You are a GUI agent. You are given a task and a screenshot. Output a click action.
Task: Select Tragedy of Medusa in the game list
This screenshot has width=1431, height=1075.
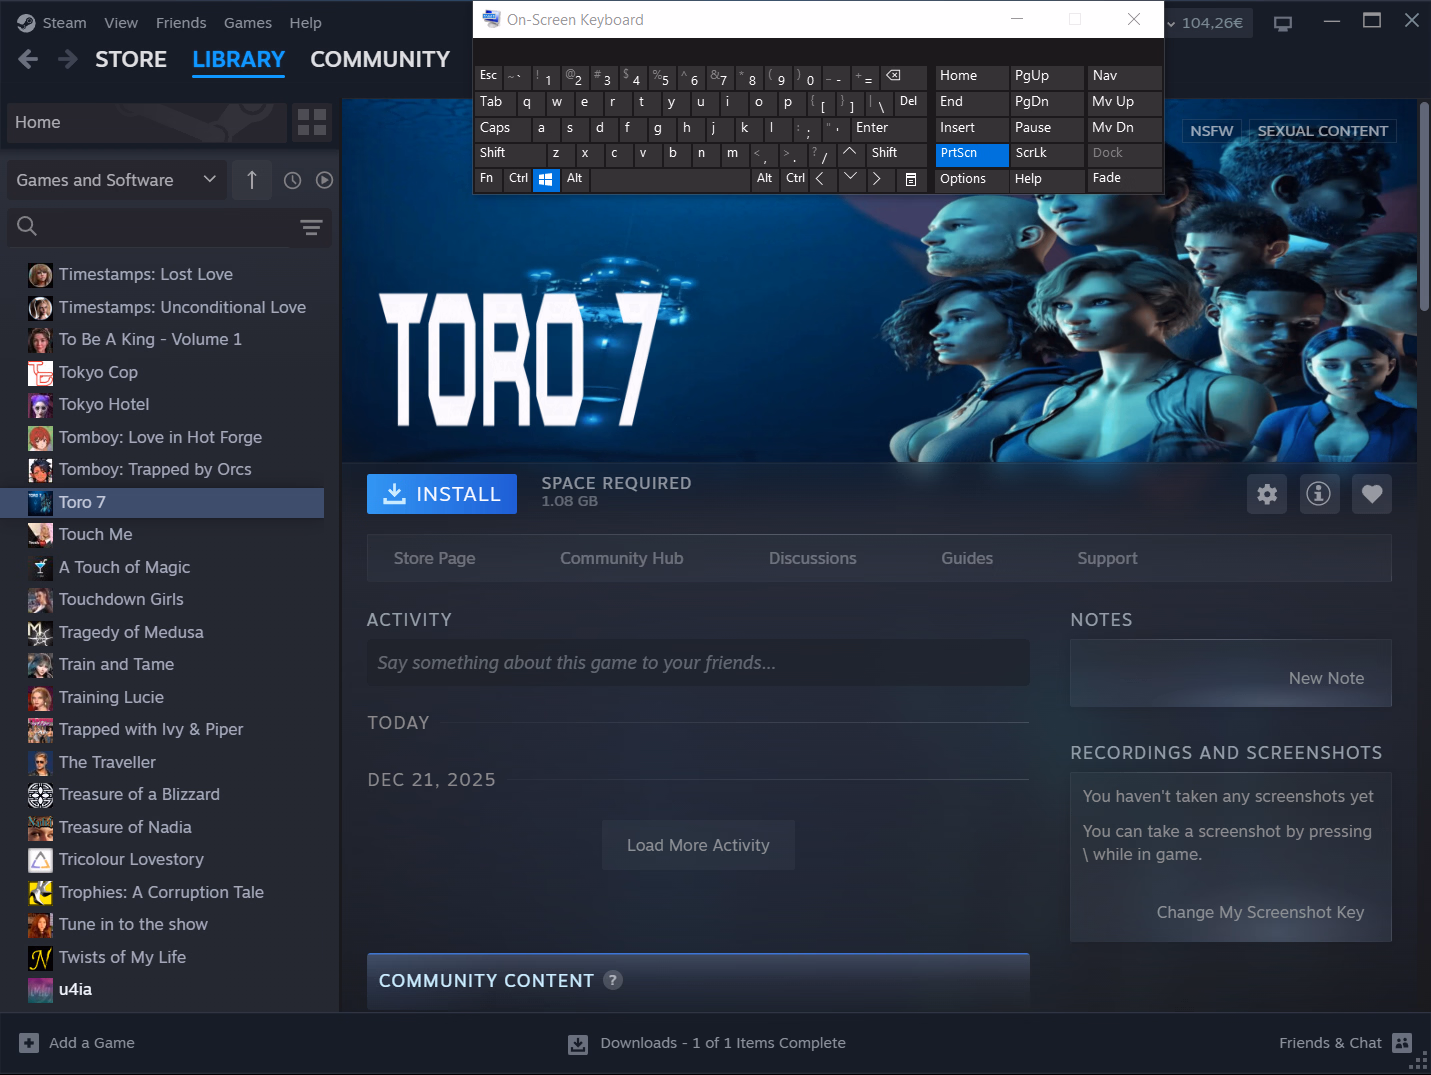click(162, 632)
